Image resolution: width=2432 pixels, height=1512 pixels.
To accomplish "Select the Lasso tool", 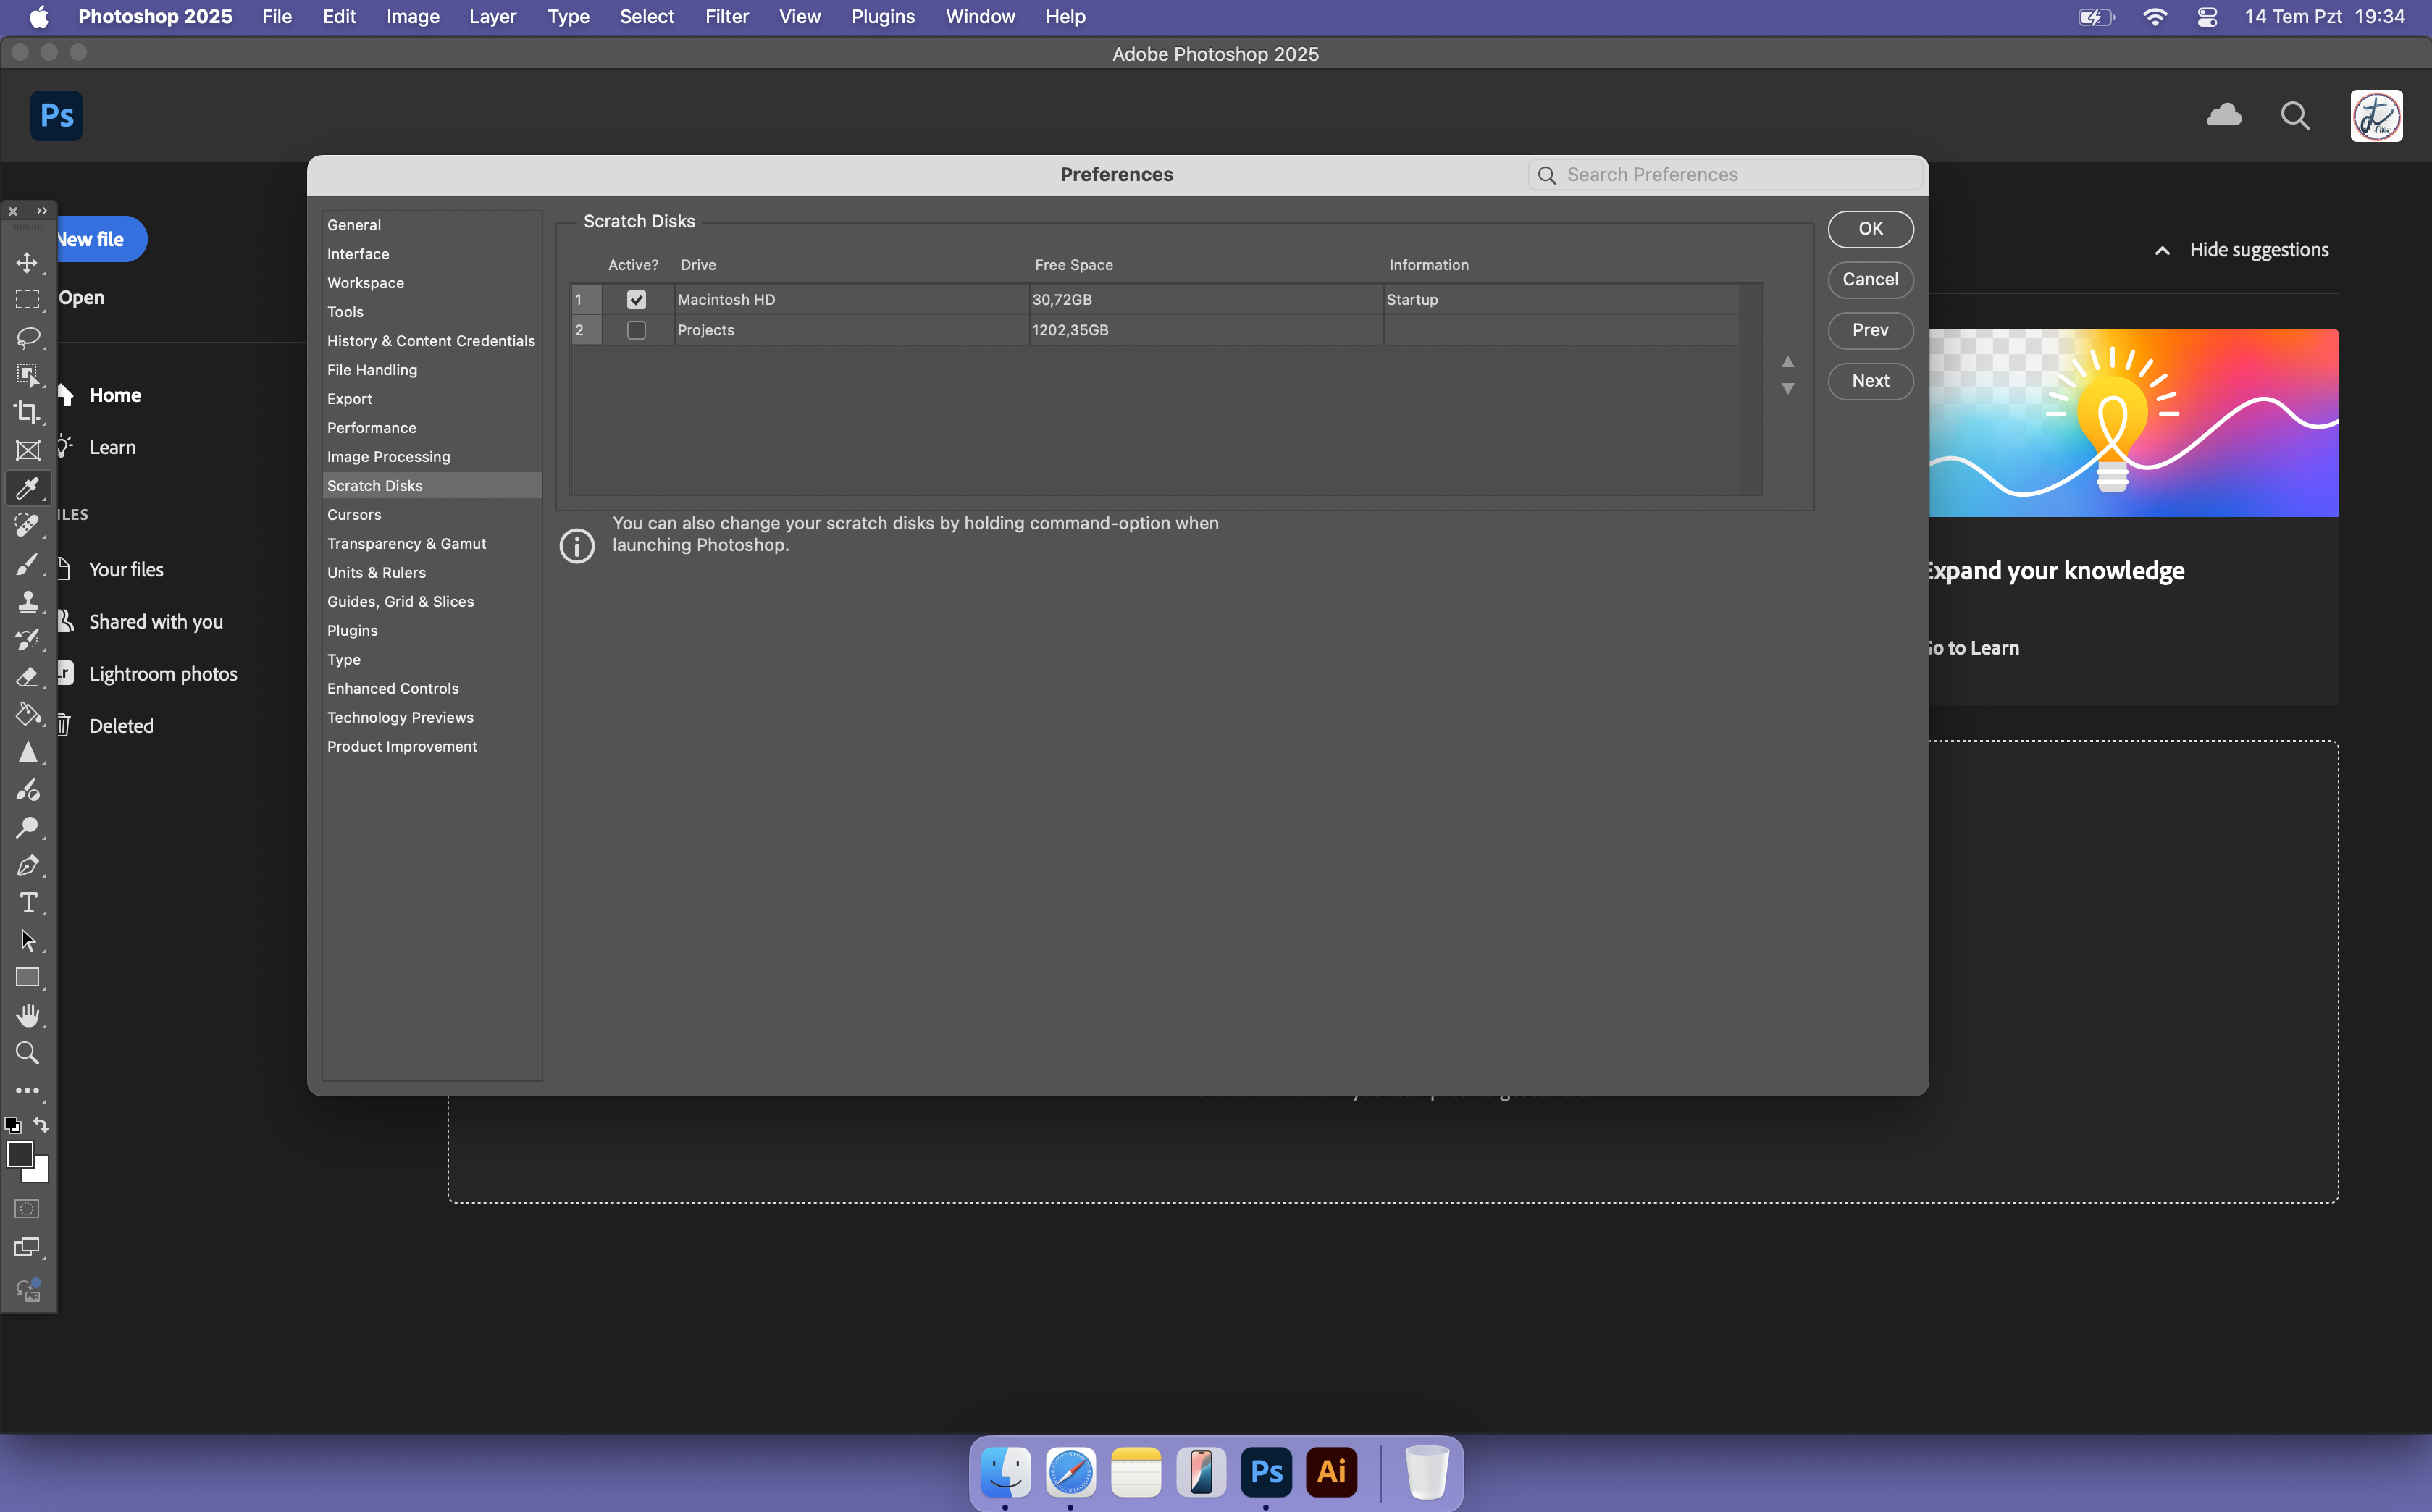I will pyautogui.click(x=27, y=337).
